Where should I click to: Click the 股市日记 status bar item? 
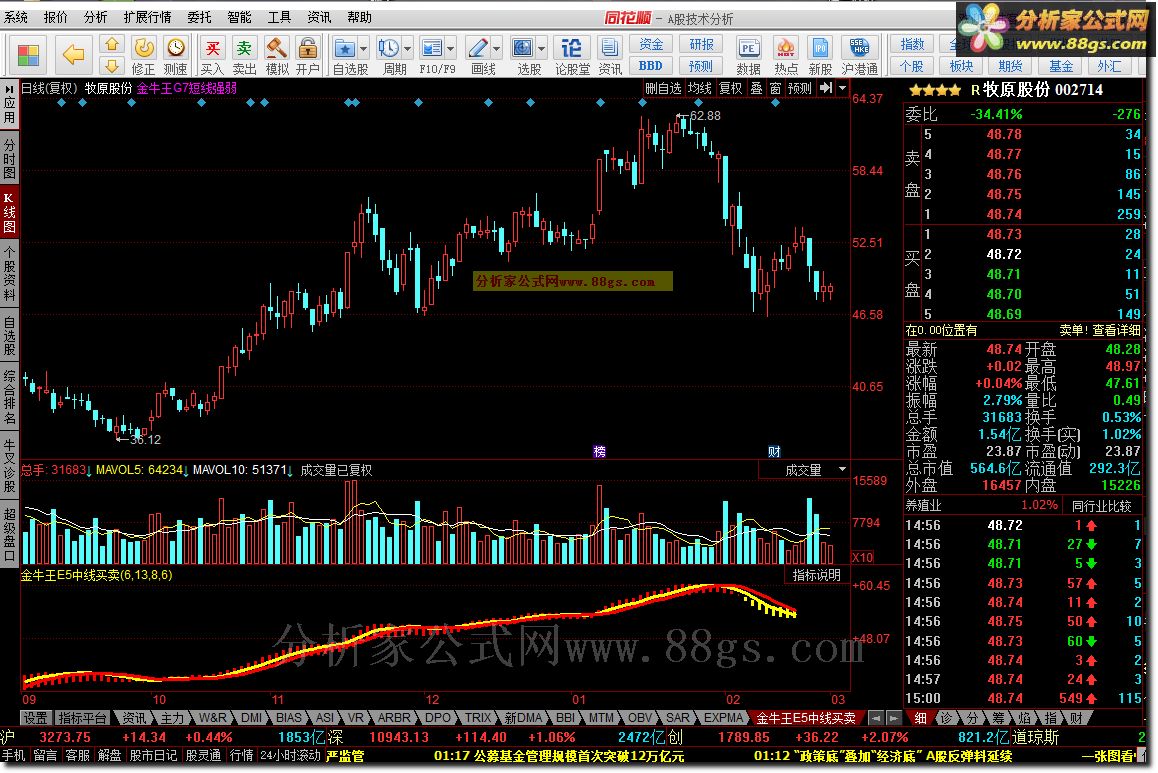[154, 755]
